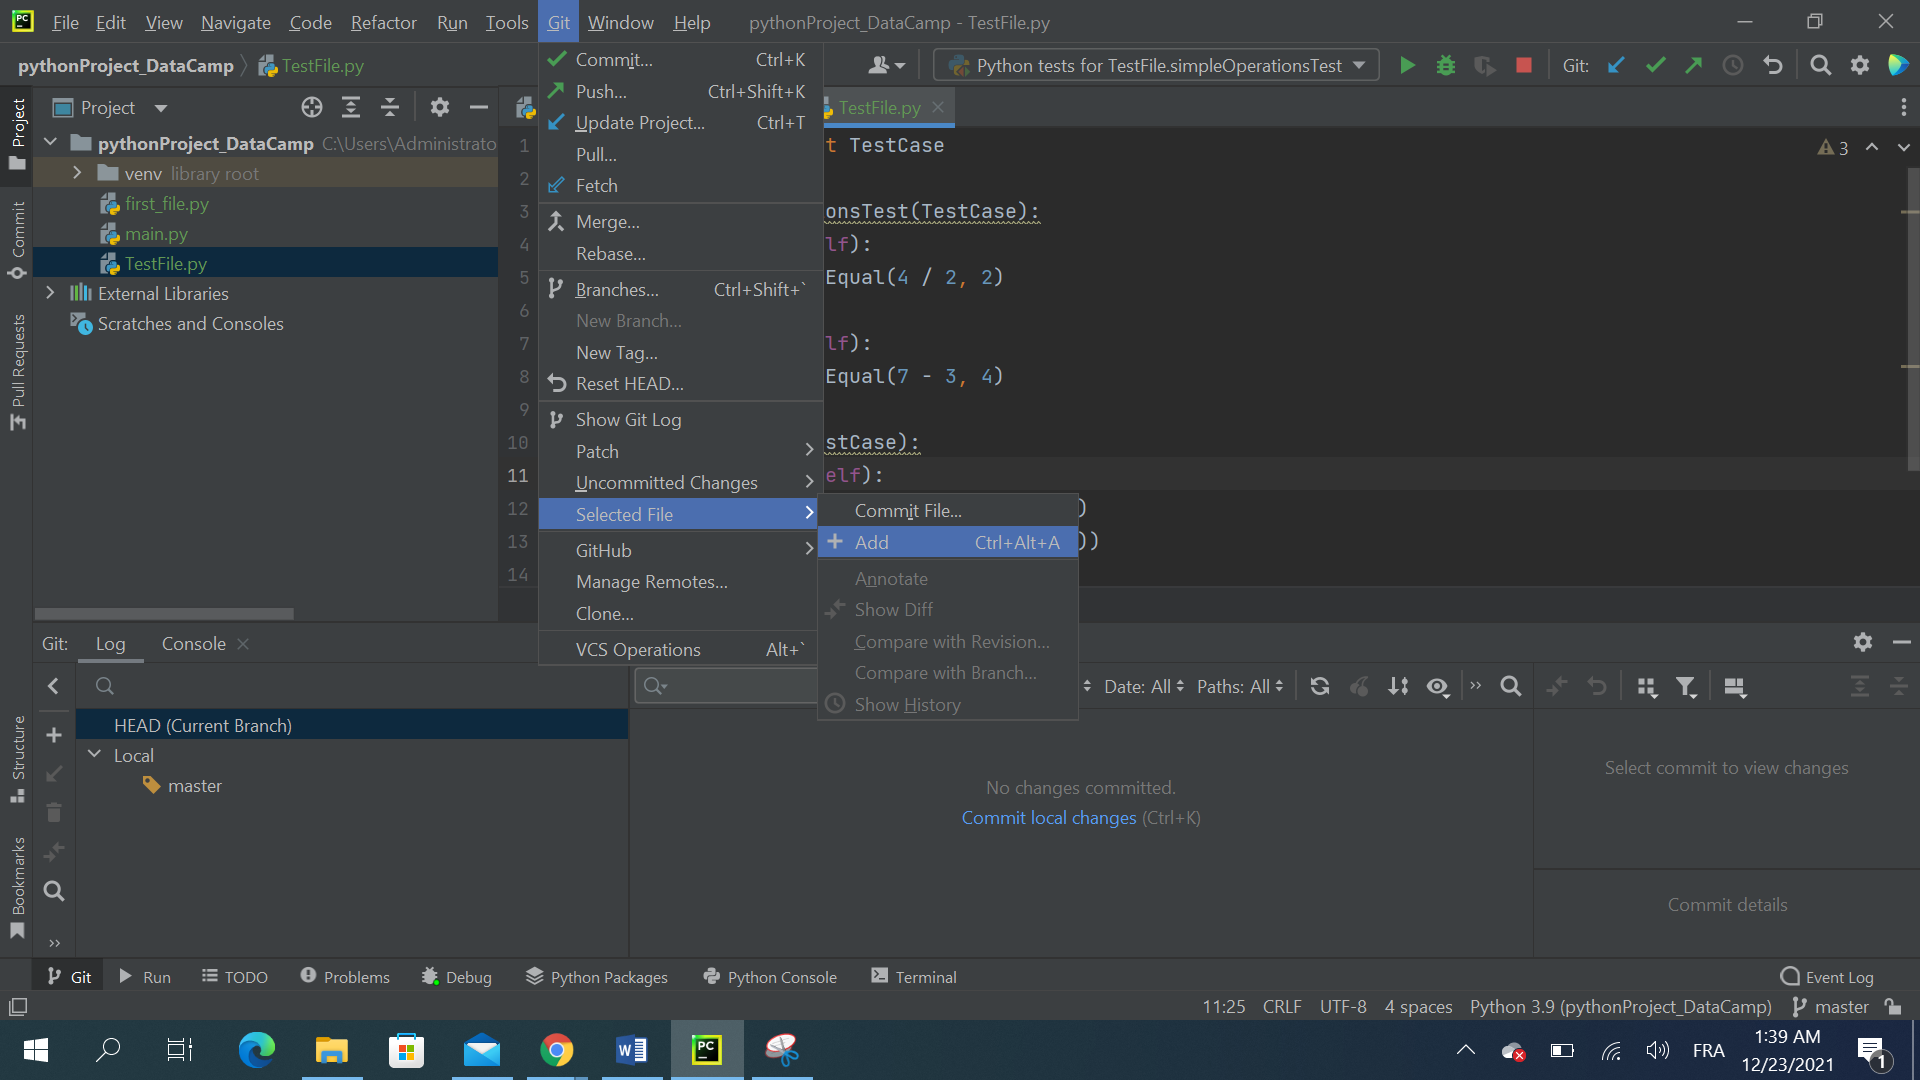The image size is (1920, 1080).
Task: Open Python Packages tool window
Action: 597,977
